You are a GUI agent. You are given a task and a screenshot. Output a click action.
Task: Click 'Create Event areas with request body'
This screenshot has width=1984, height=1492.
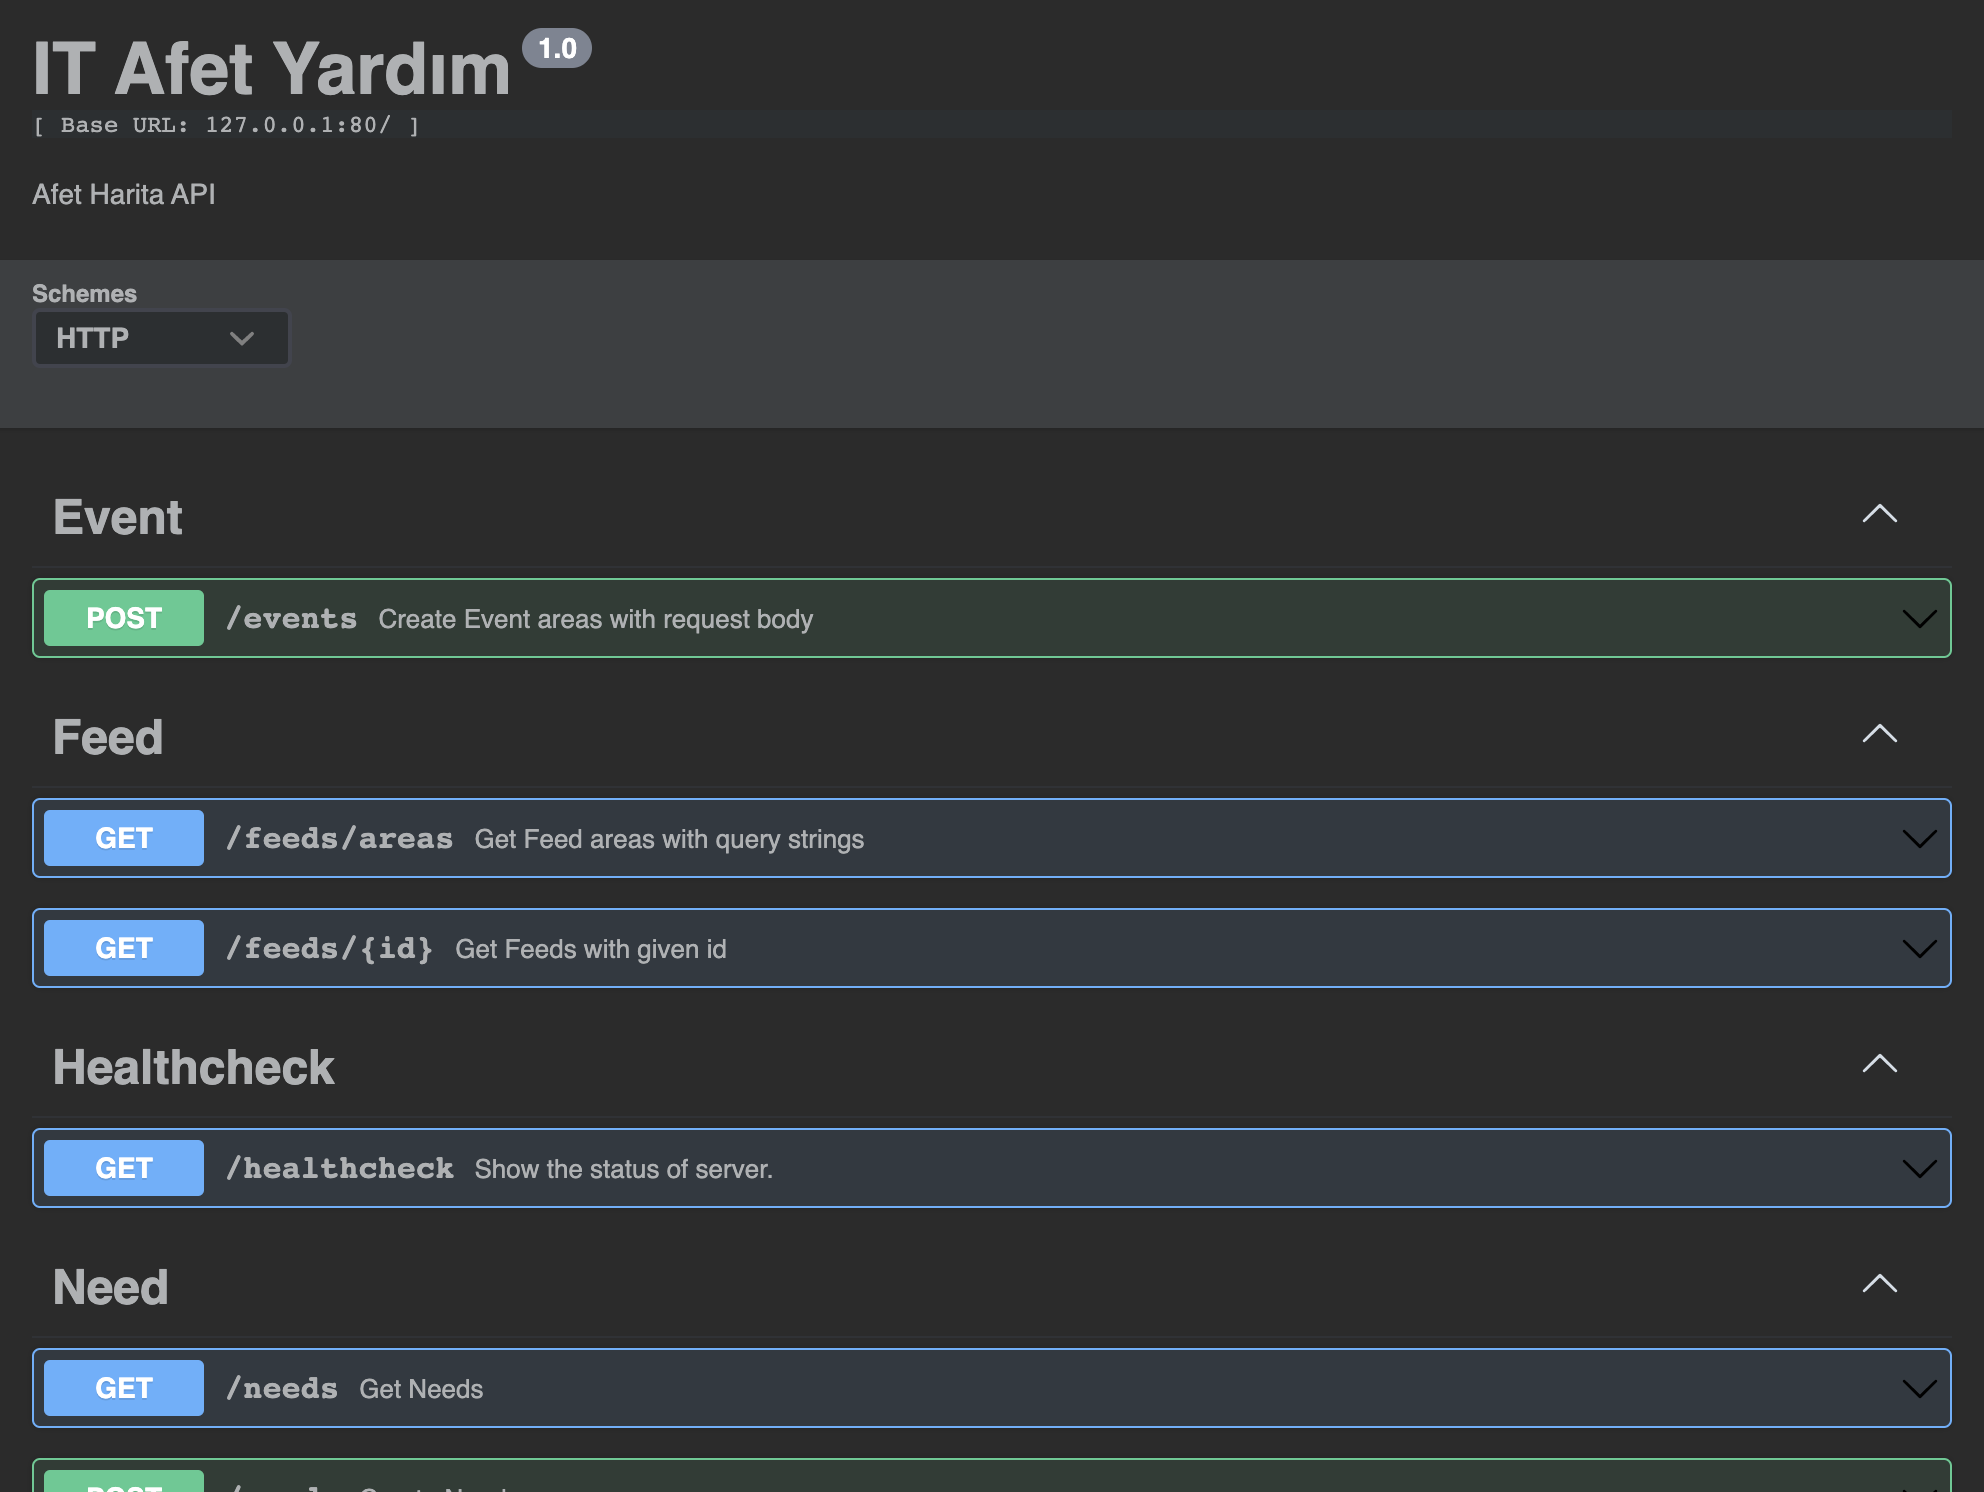[596, 619]
